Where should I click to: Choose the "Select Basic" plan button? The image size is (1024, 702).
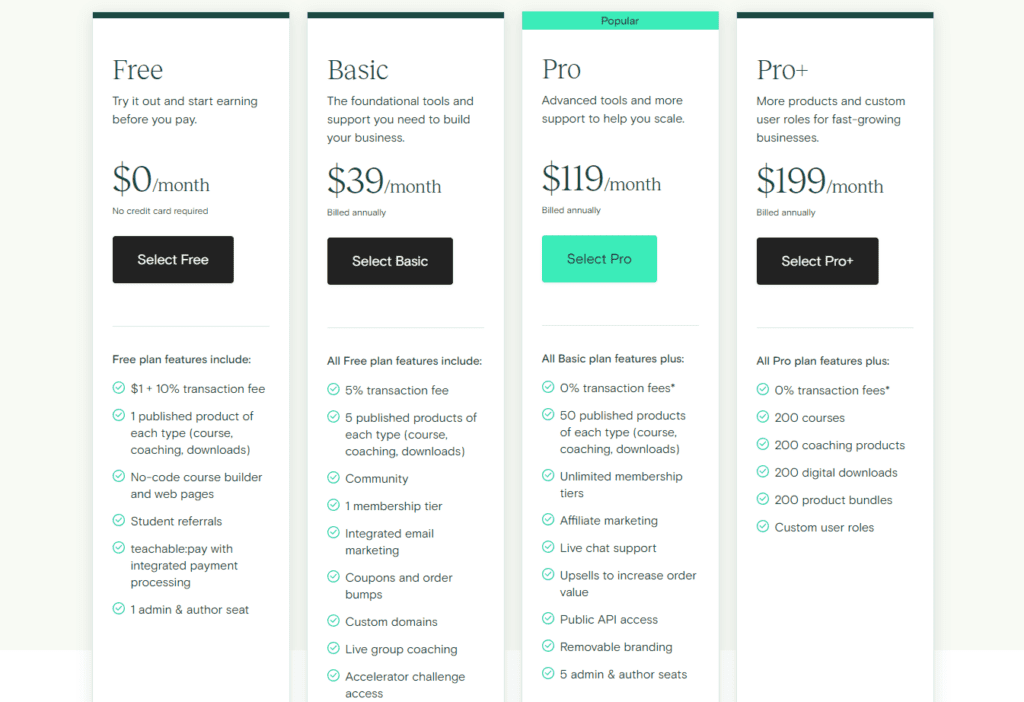tap(389, 261)
